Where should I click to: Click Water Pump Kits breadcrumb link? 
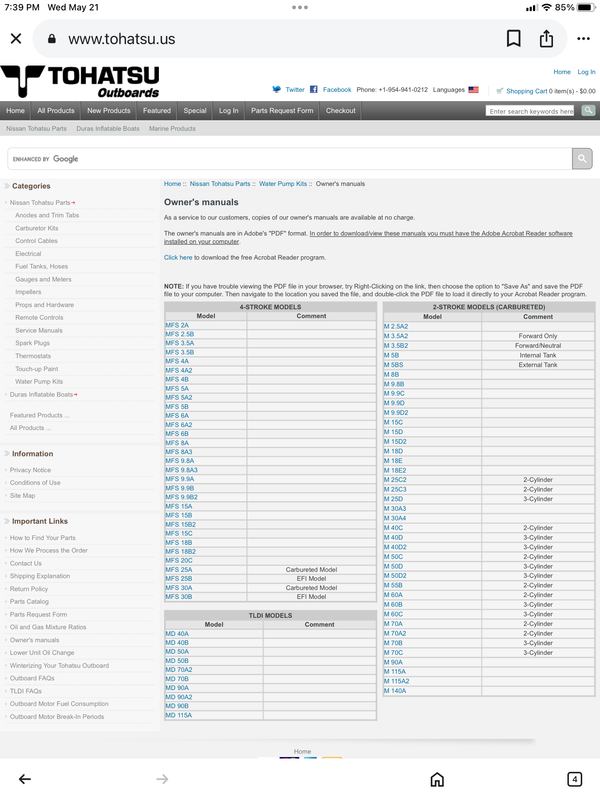tap(283, 184)
